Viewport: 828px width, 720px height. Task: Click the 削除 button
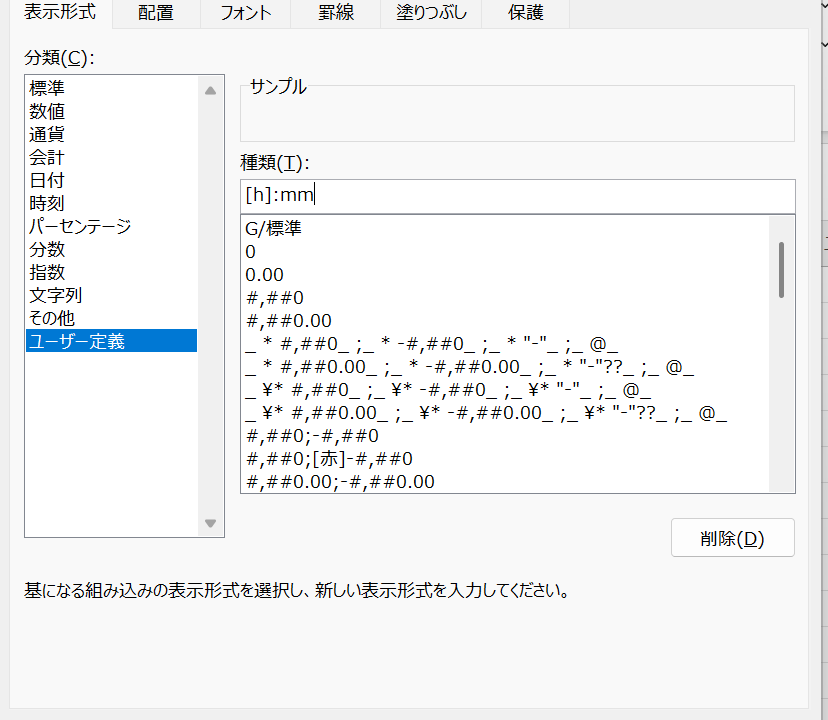[732, 538]
